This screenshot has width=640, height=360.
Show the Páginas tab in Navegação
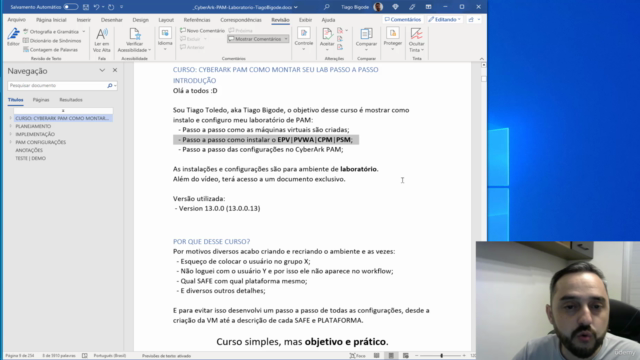tap(41, 100)
